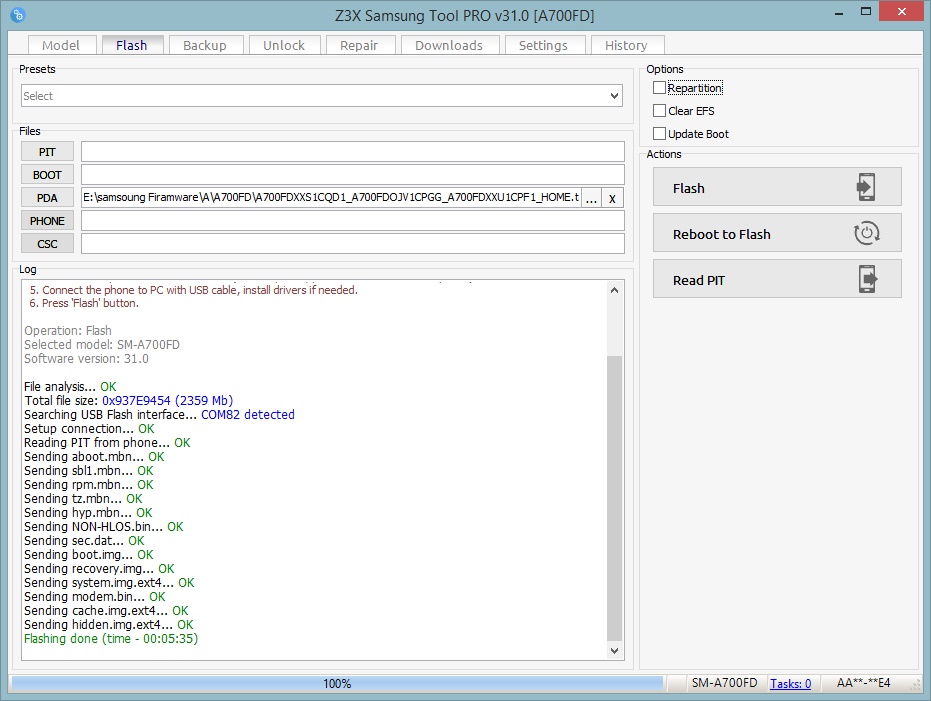Click the 100% progress bar

[337, 684]
